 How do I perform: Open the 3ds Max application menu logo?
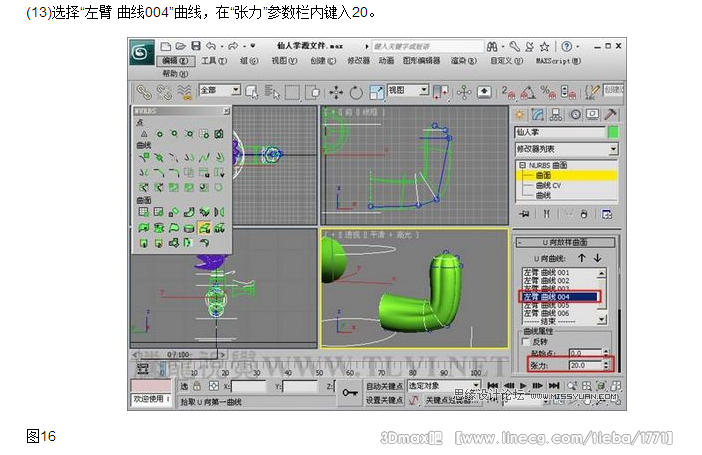pos(141,53)
